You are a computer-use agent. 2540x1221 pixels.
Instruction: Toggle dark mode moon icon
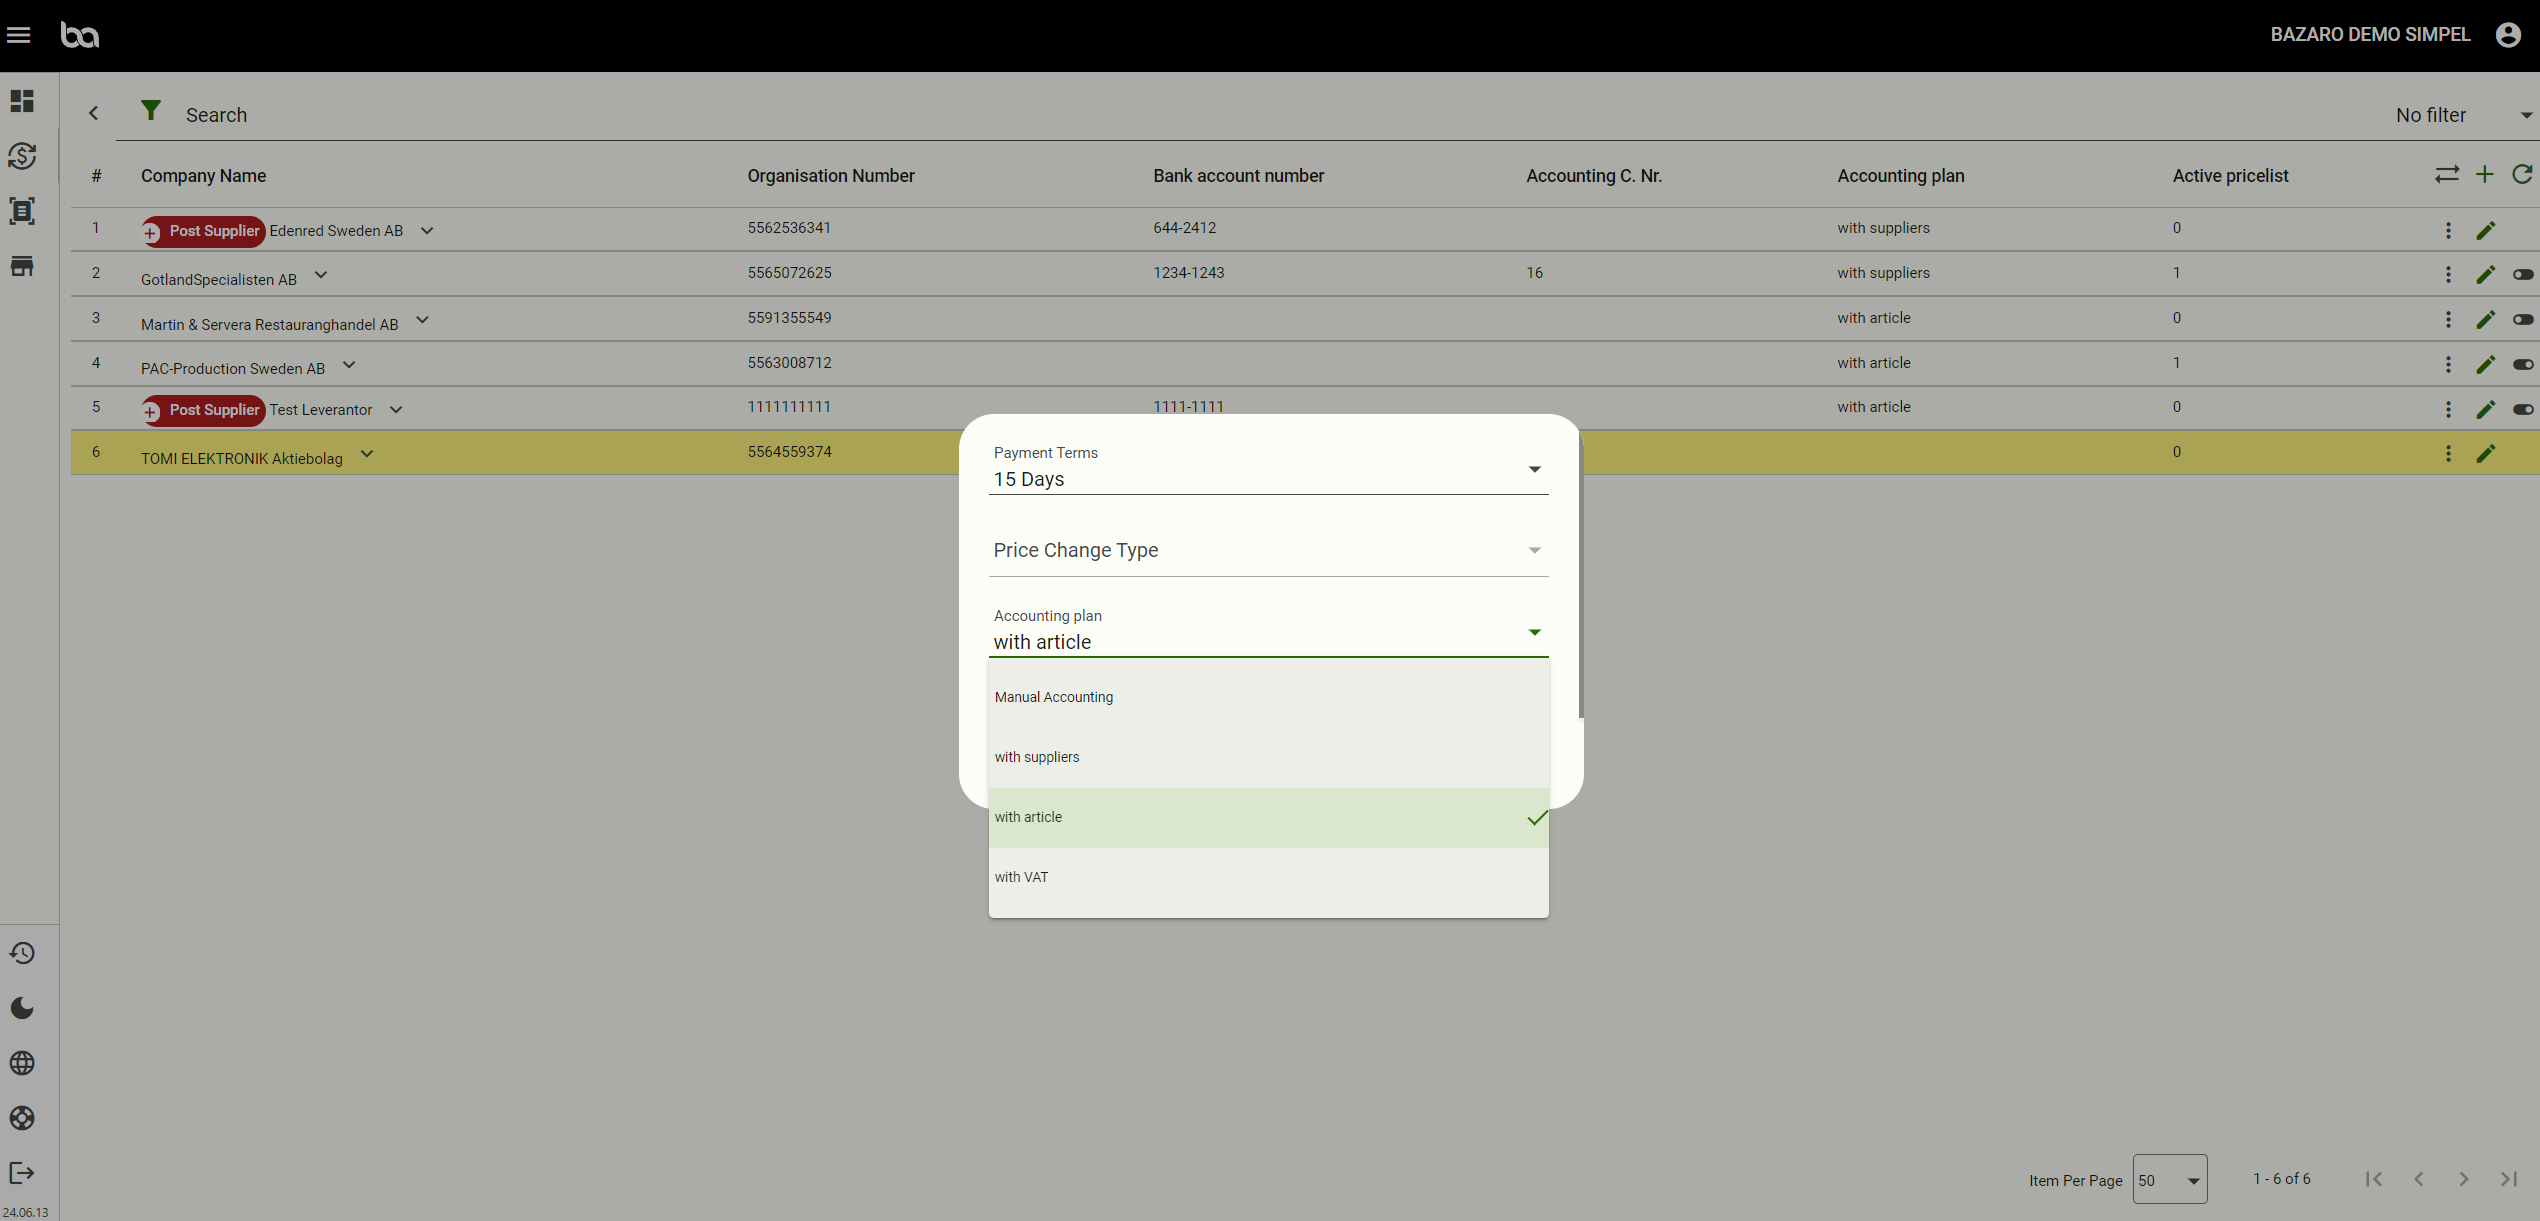(x=22, y=1008)
